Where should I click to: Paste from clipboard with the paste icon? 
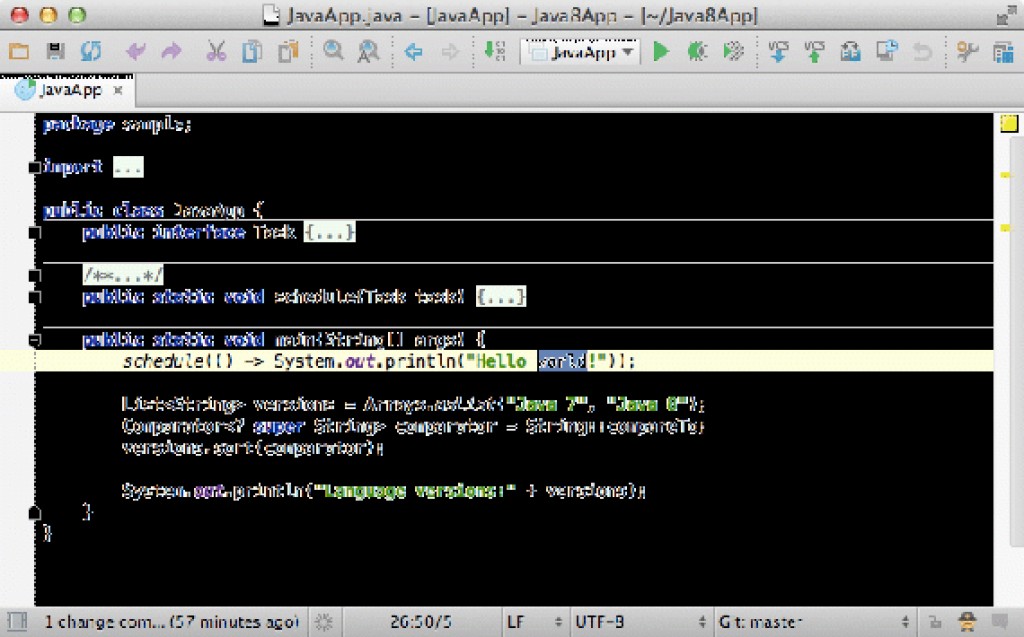coord(288,51)
